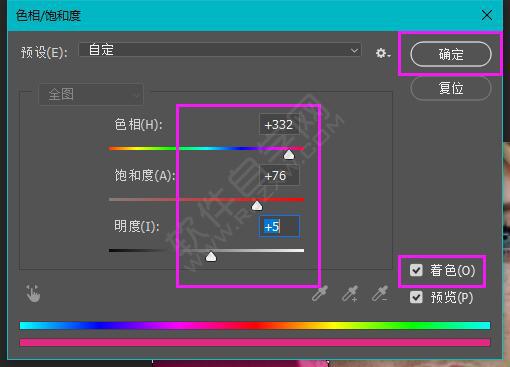
Task: Click the 明度(I) value field +5
Action: [279, 227]
